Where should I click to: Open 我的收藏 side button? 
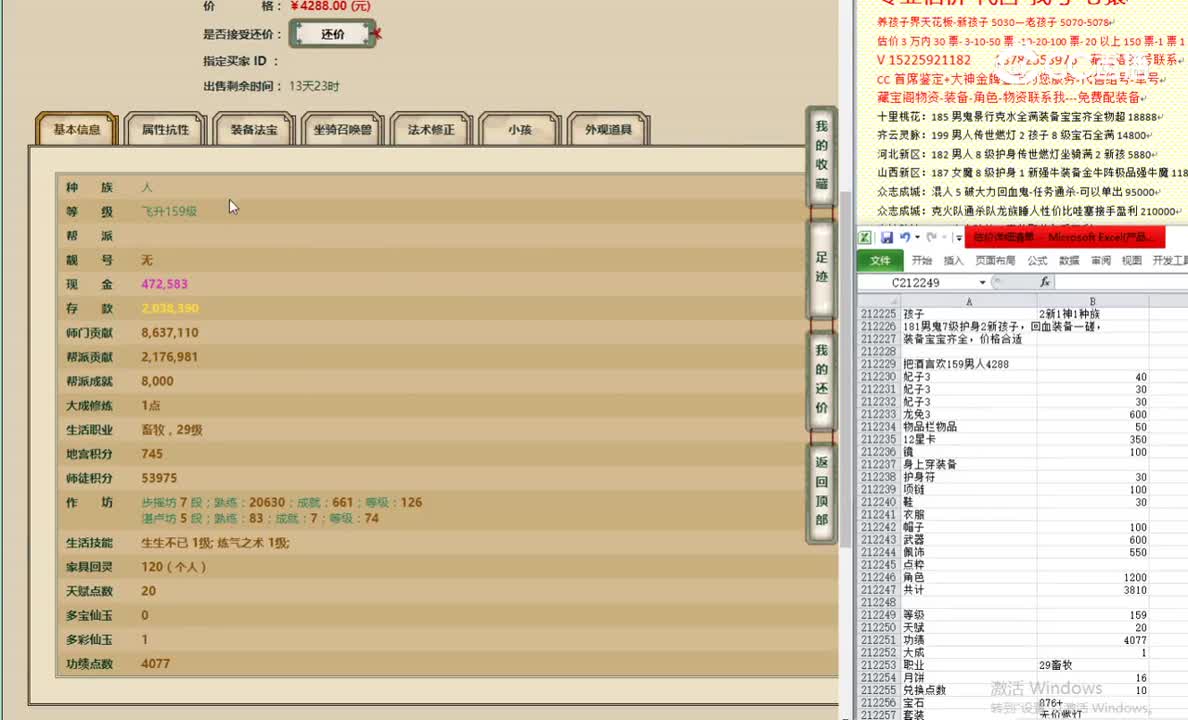(821, 155)
